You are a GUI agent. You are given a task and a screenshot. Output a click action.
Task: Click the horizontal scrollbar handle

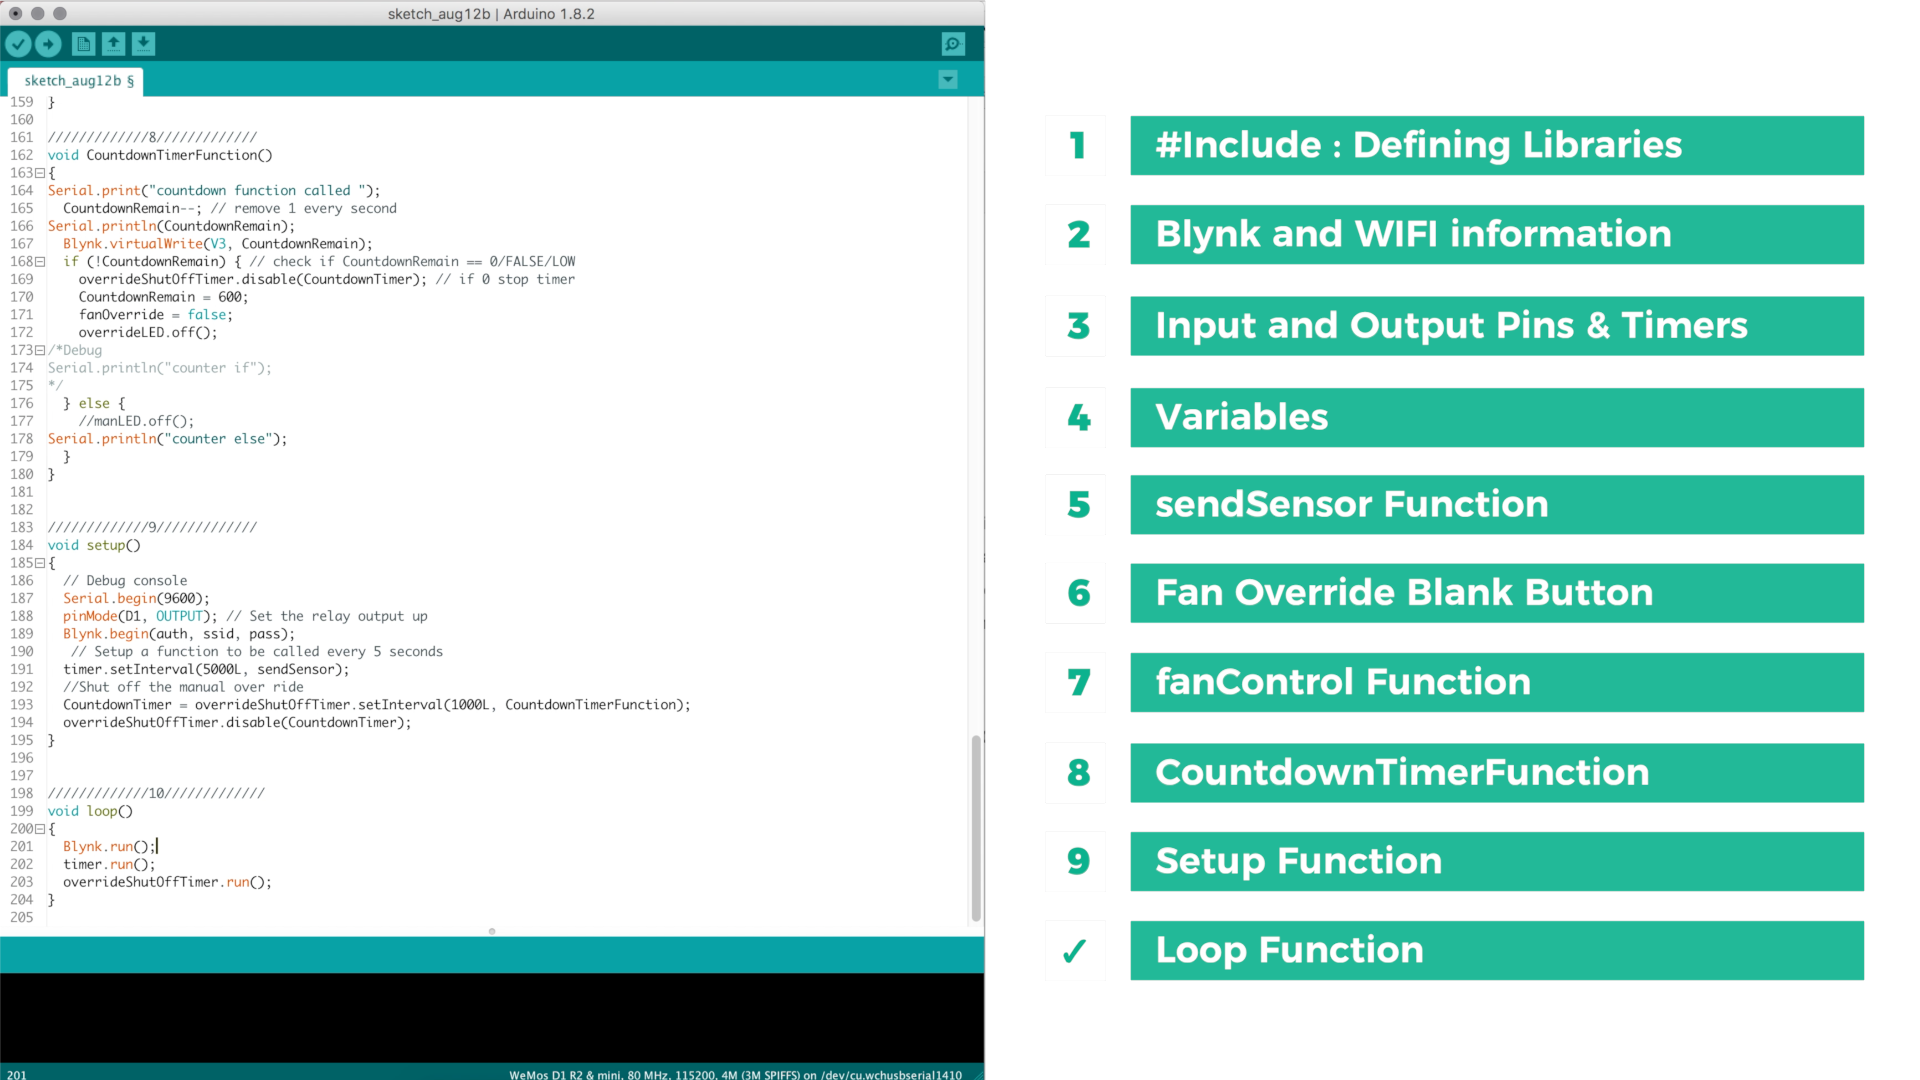click(x=491, y=932)
